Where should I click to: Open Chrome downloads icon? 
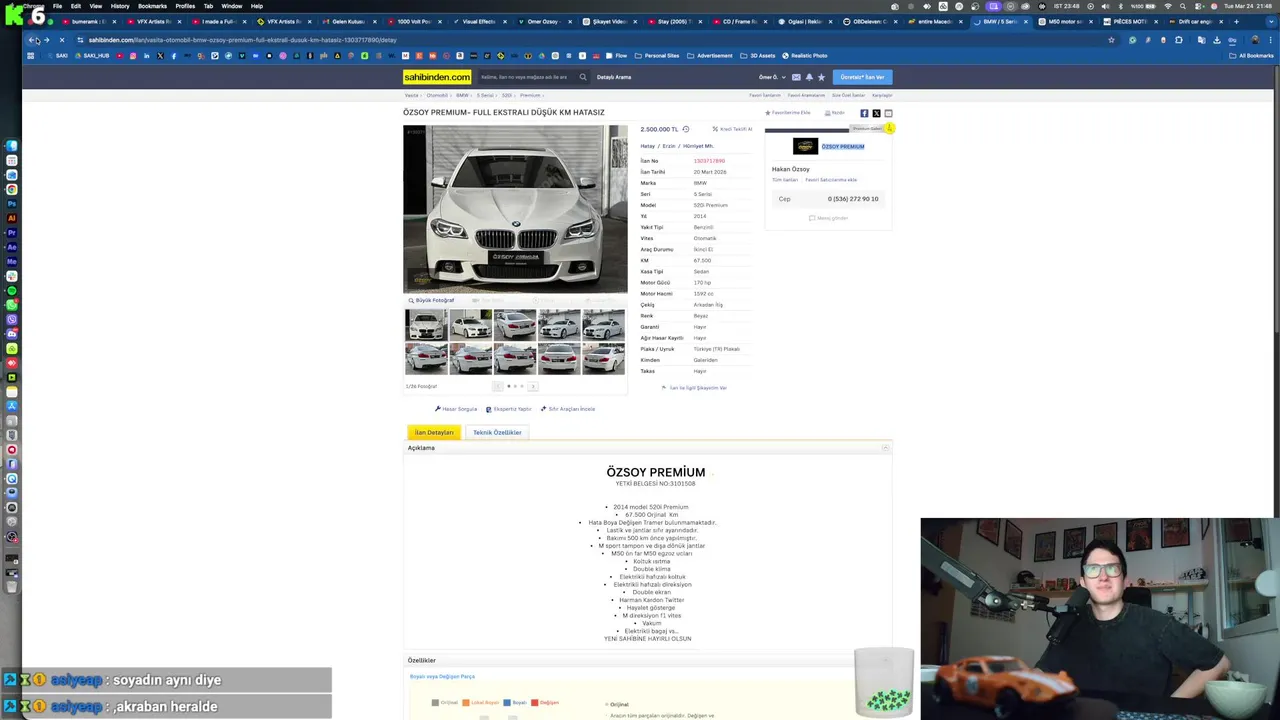pyautogui.click(x=1216, y=40)
